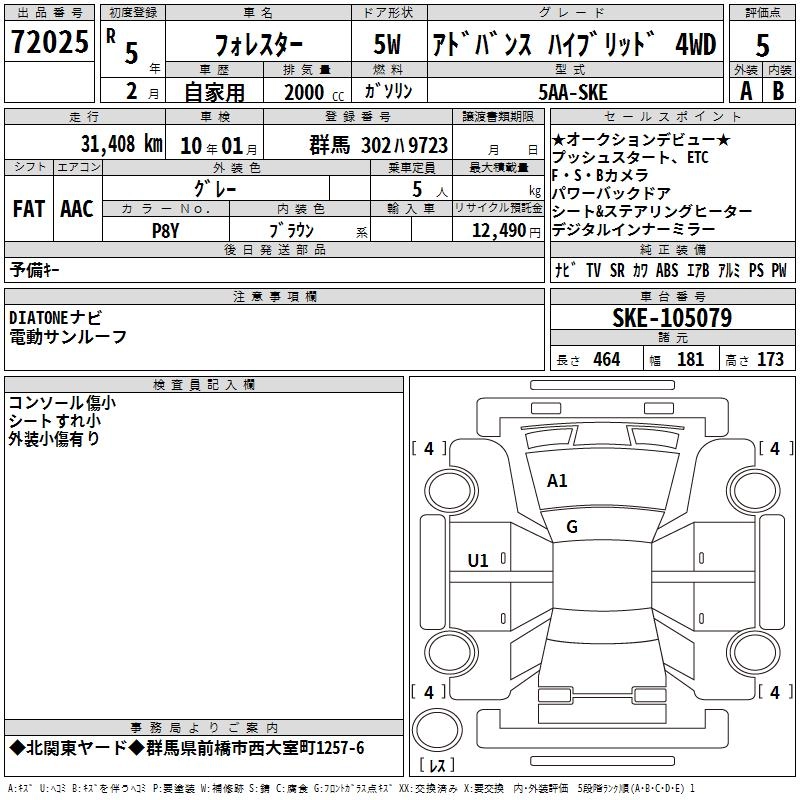The height and width of the screenshot is (800, 800).
Task: Click the bottom-right tire rating 4
Action: click(x=775, y=692)
